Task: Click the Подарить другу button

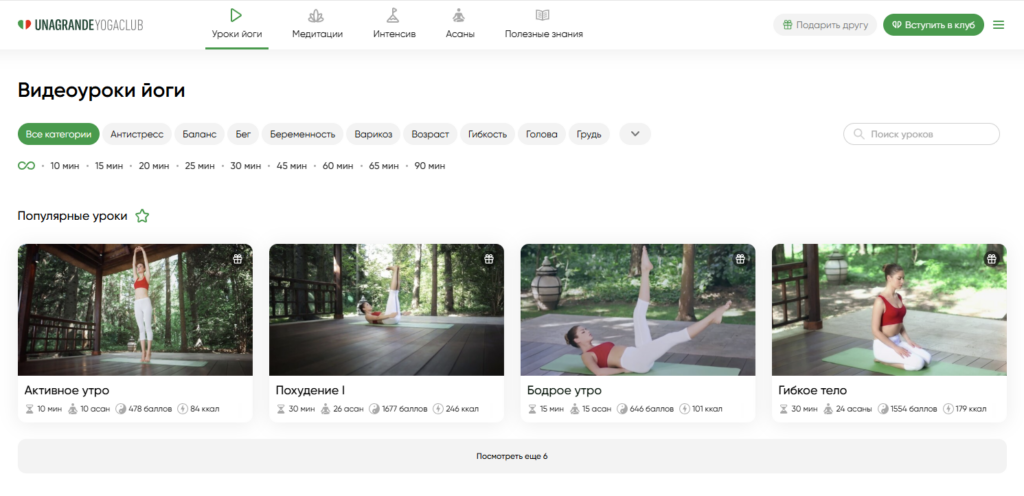Action: coord(825,25)
